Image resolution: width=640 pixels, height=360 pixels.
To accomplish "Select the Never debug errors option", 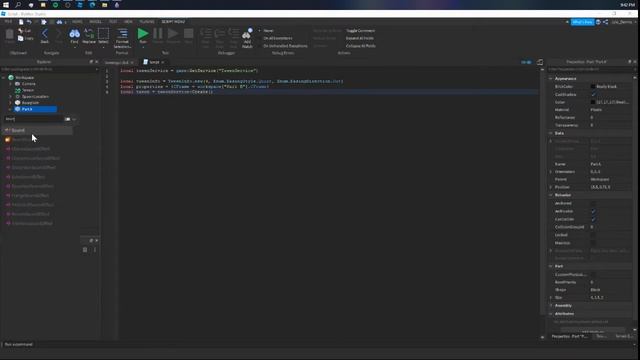I will (268, 31).
